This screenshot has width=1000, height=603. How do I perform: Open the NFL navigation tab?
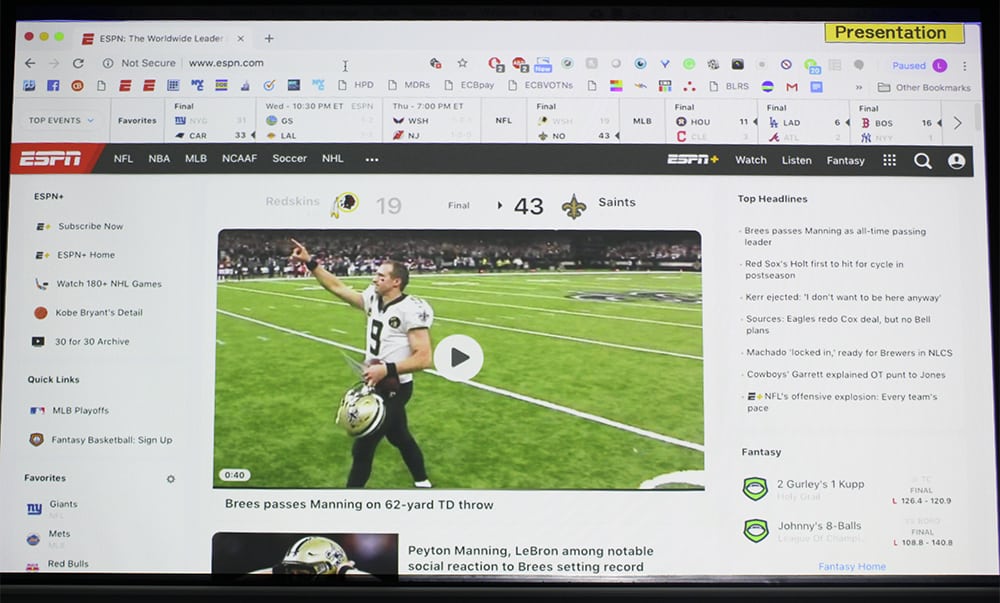pos(123,159)
